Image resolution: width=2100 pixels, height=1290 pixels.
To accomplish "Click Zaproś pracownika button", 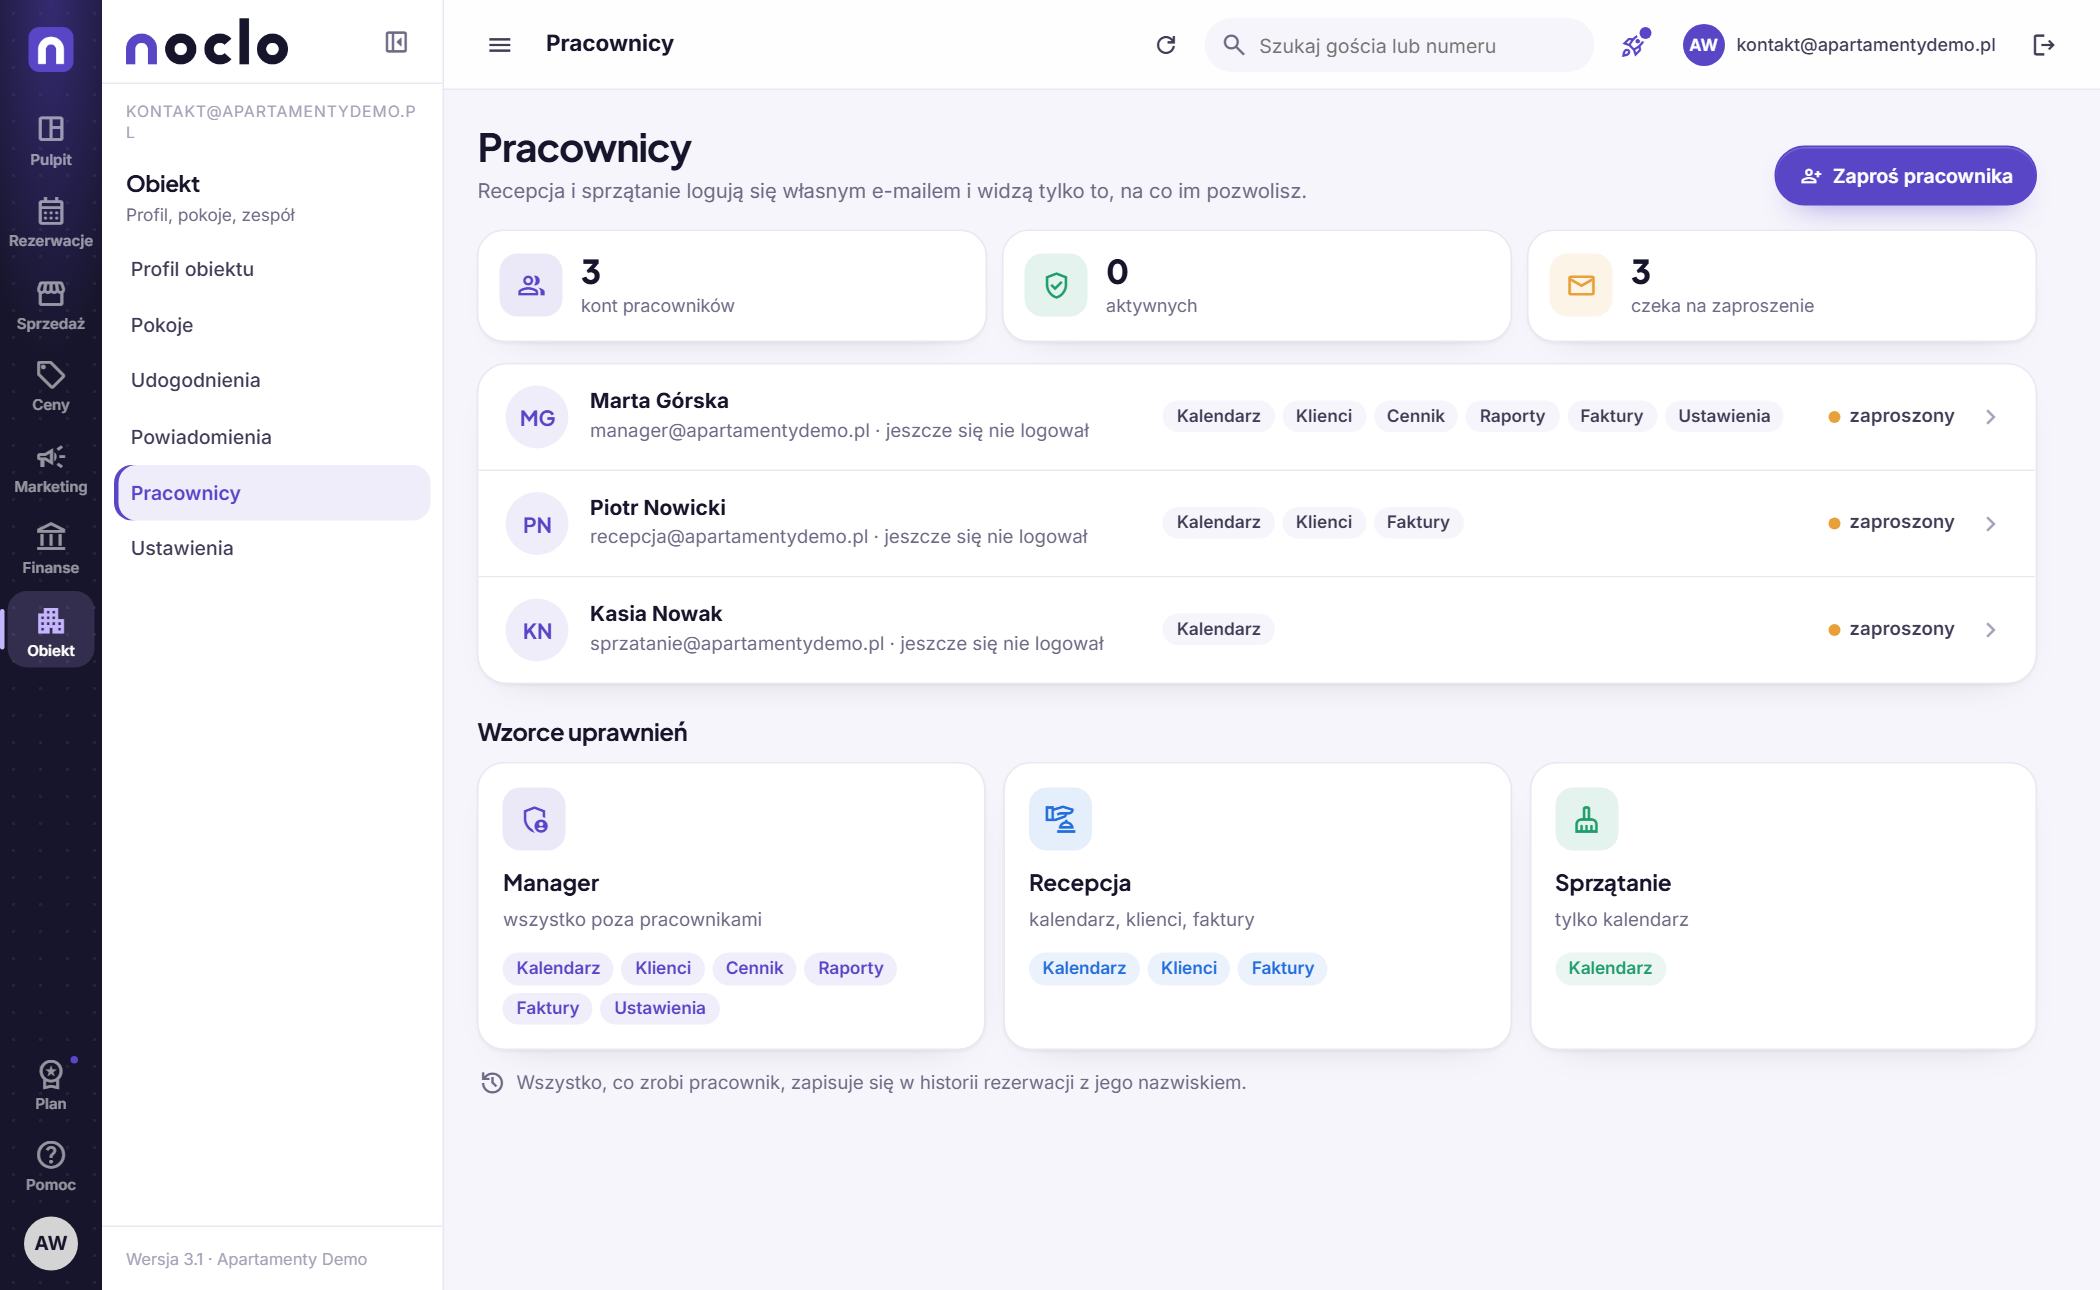I will coord(1905,176).
